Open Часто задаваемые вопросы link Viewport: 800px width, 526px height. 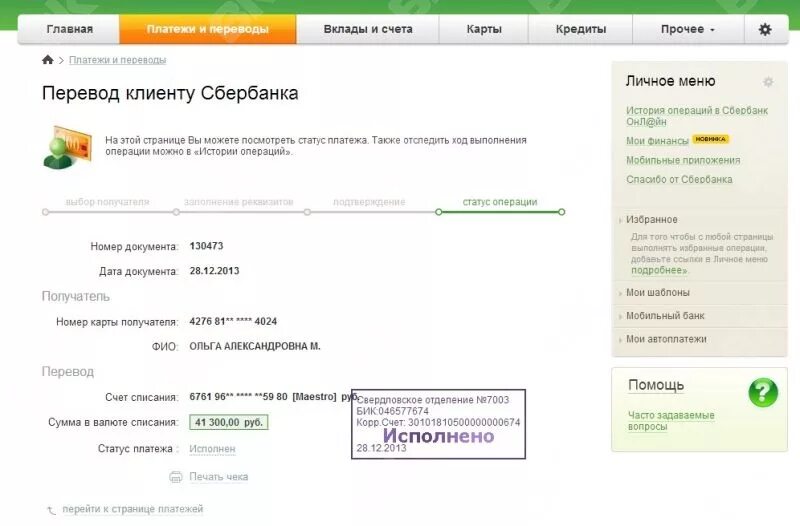point(671,421)
